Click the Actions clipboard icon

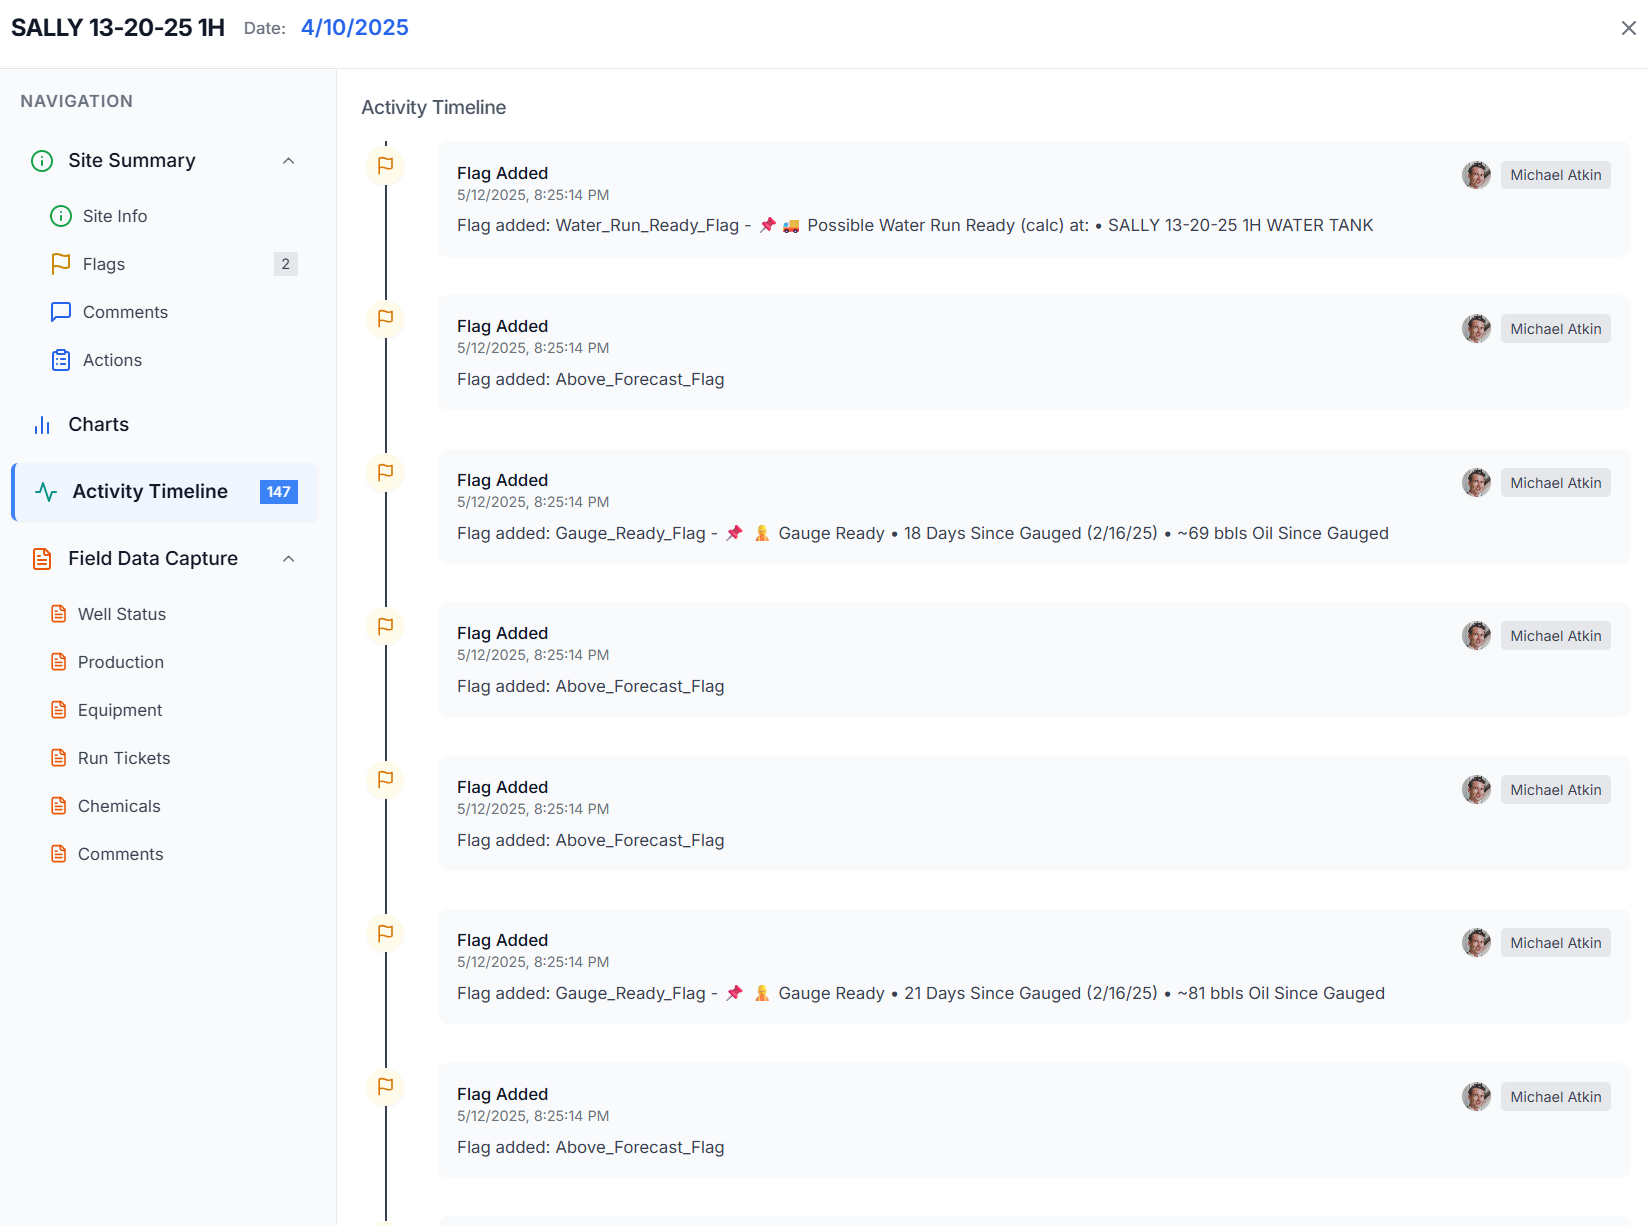point(61,359)
